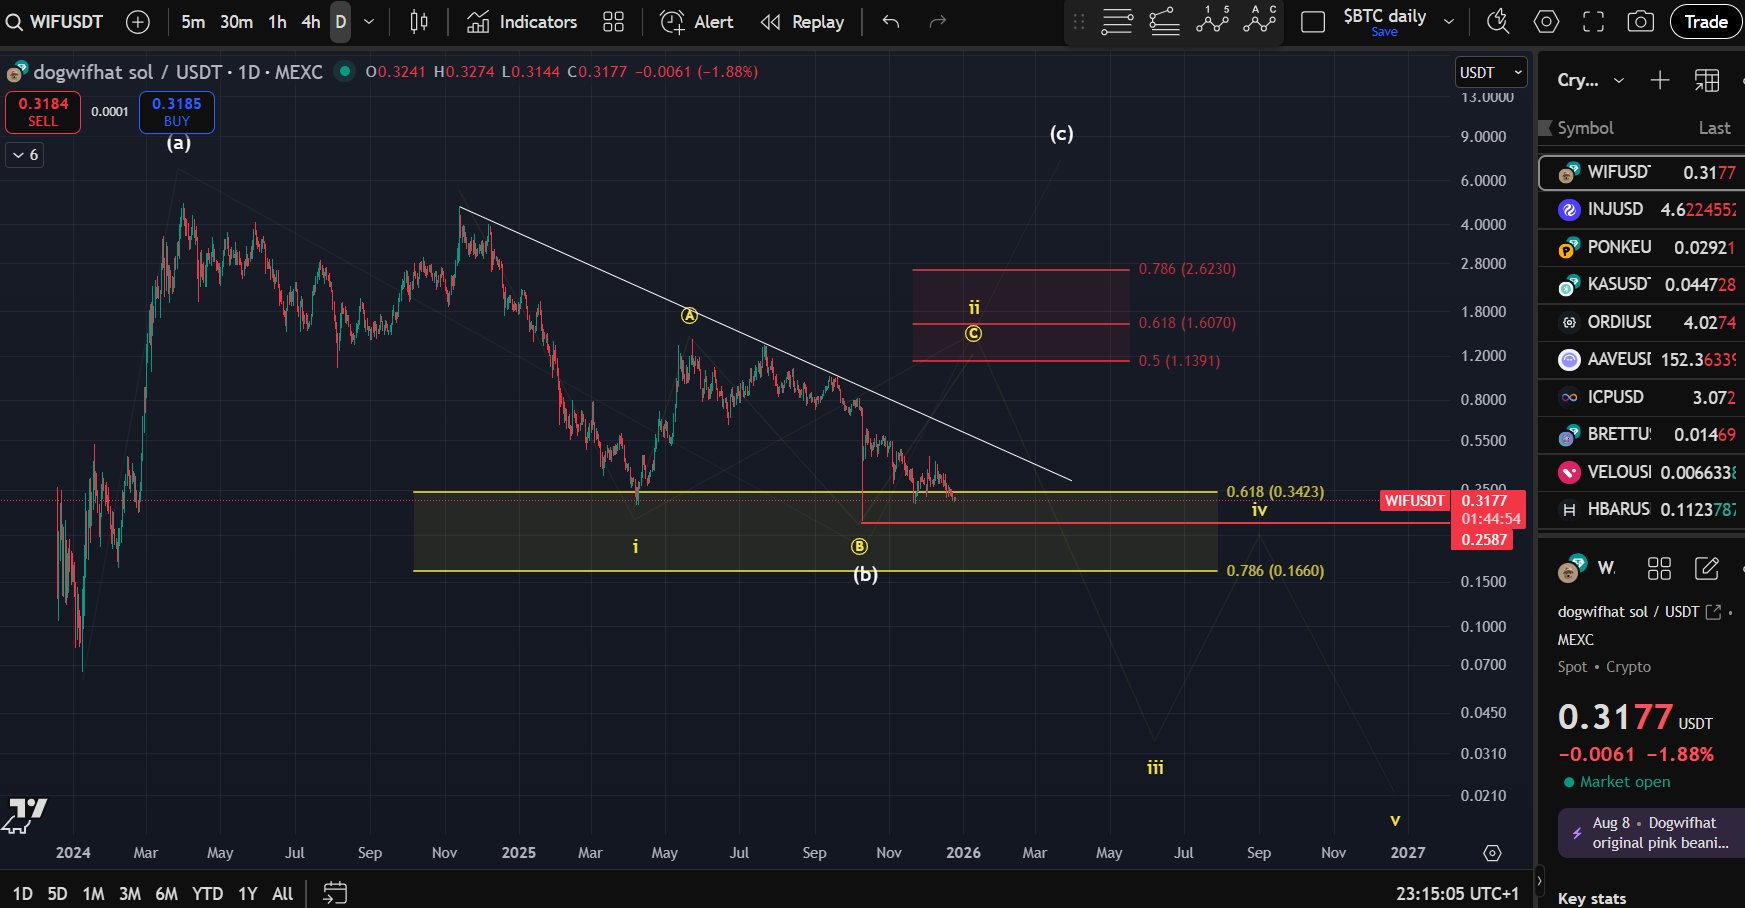Select the BRETTU watchlist row
Viewport: 1745px width, 908px height.
click(x=1641, y=435)
